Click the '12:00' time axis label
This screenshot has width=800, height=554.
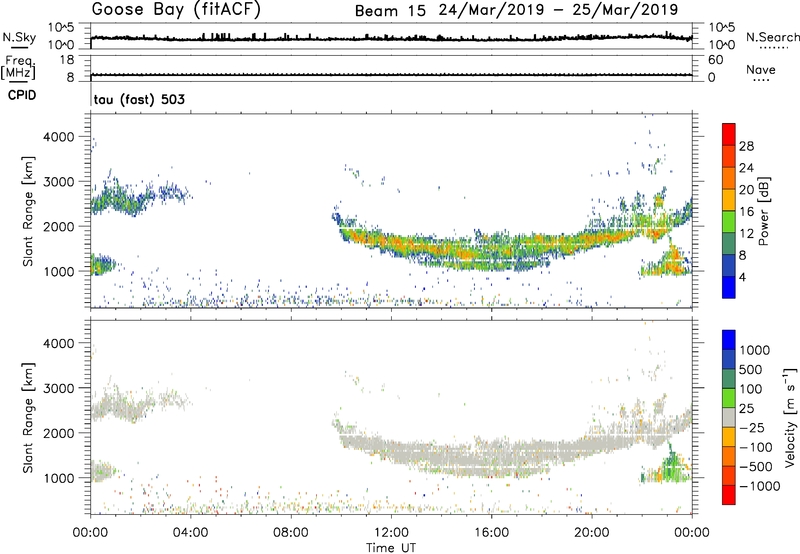click(391, 533)
